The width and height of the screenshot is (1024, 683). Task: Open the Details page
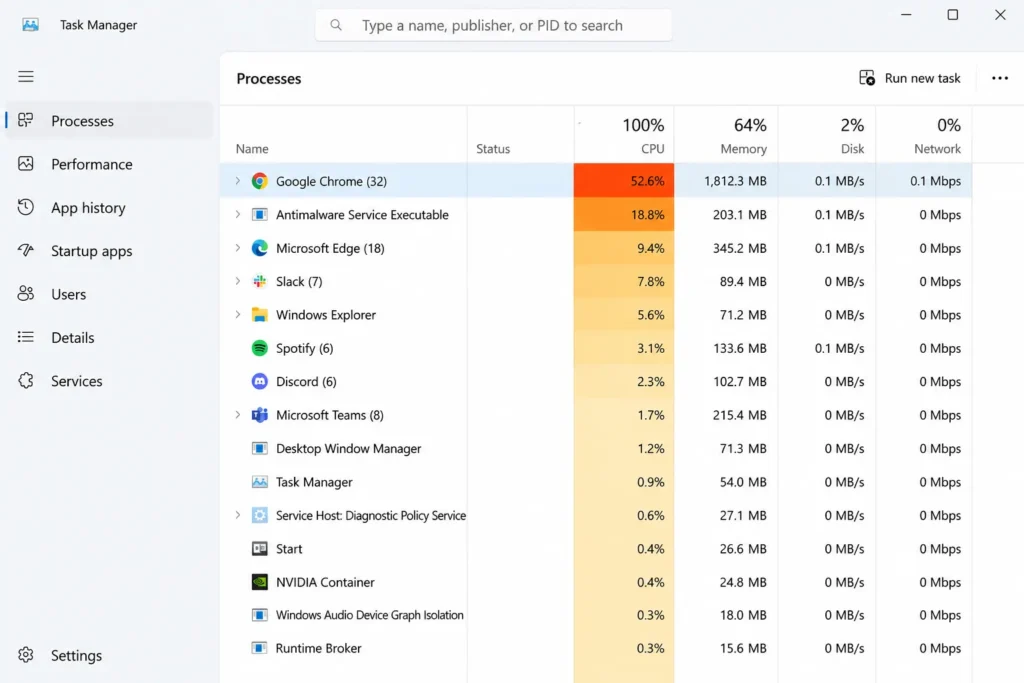click(109, 338)
